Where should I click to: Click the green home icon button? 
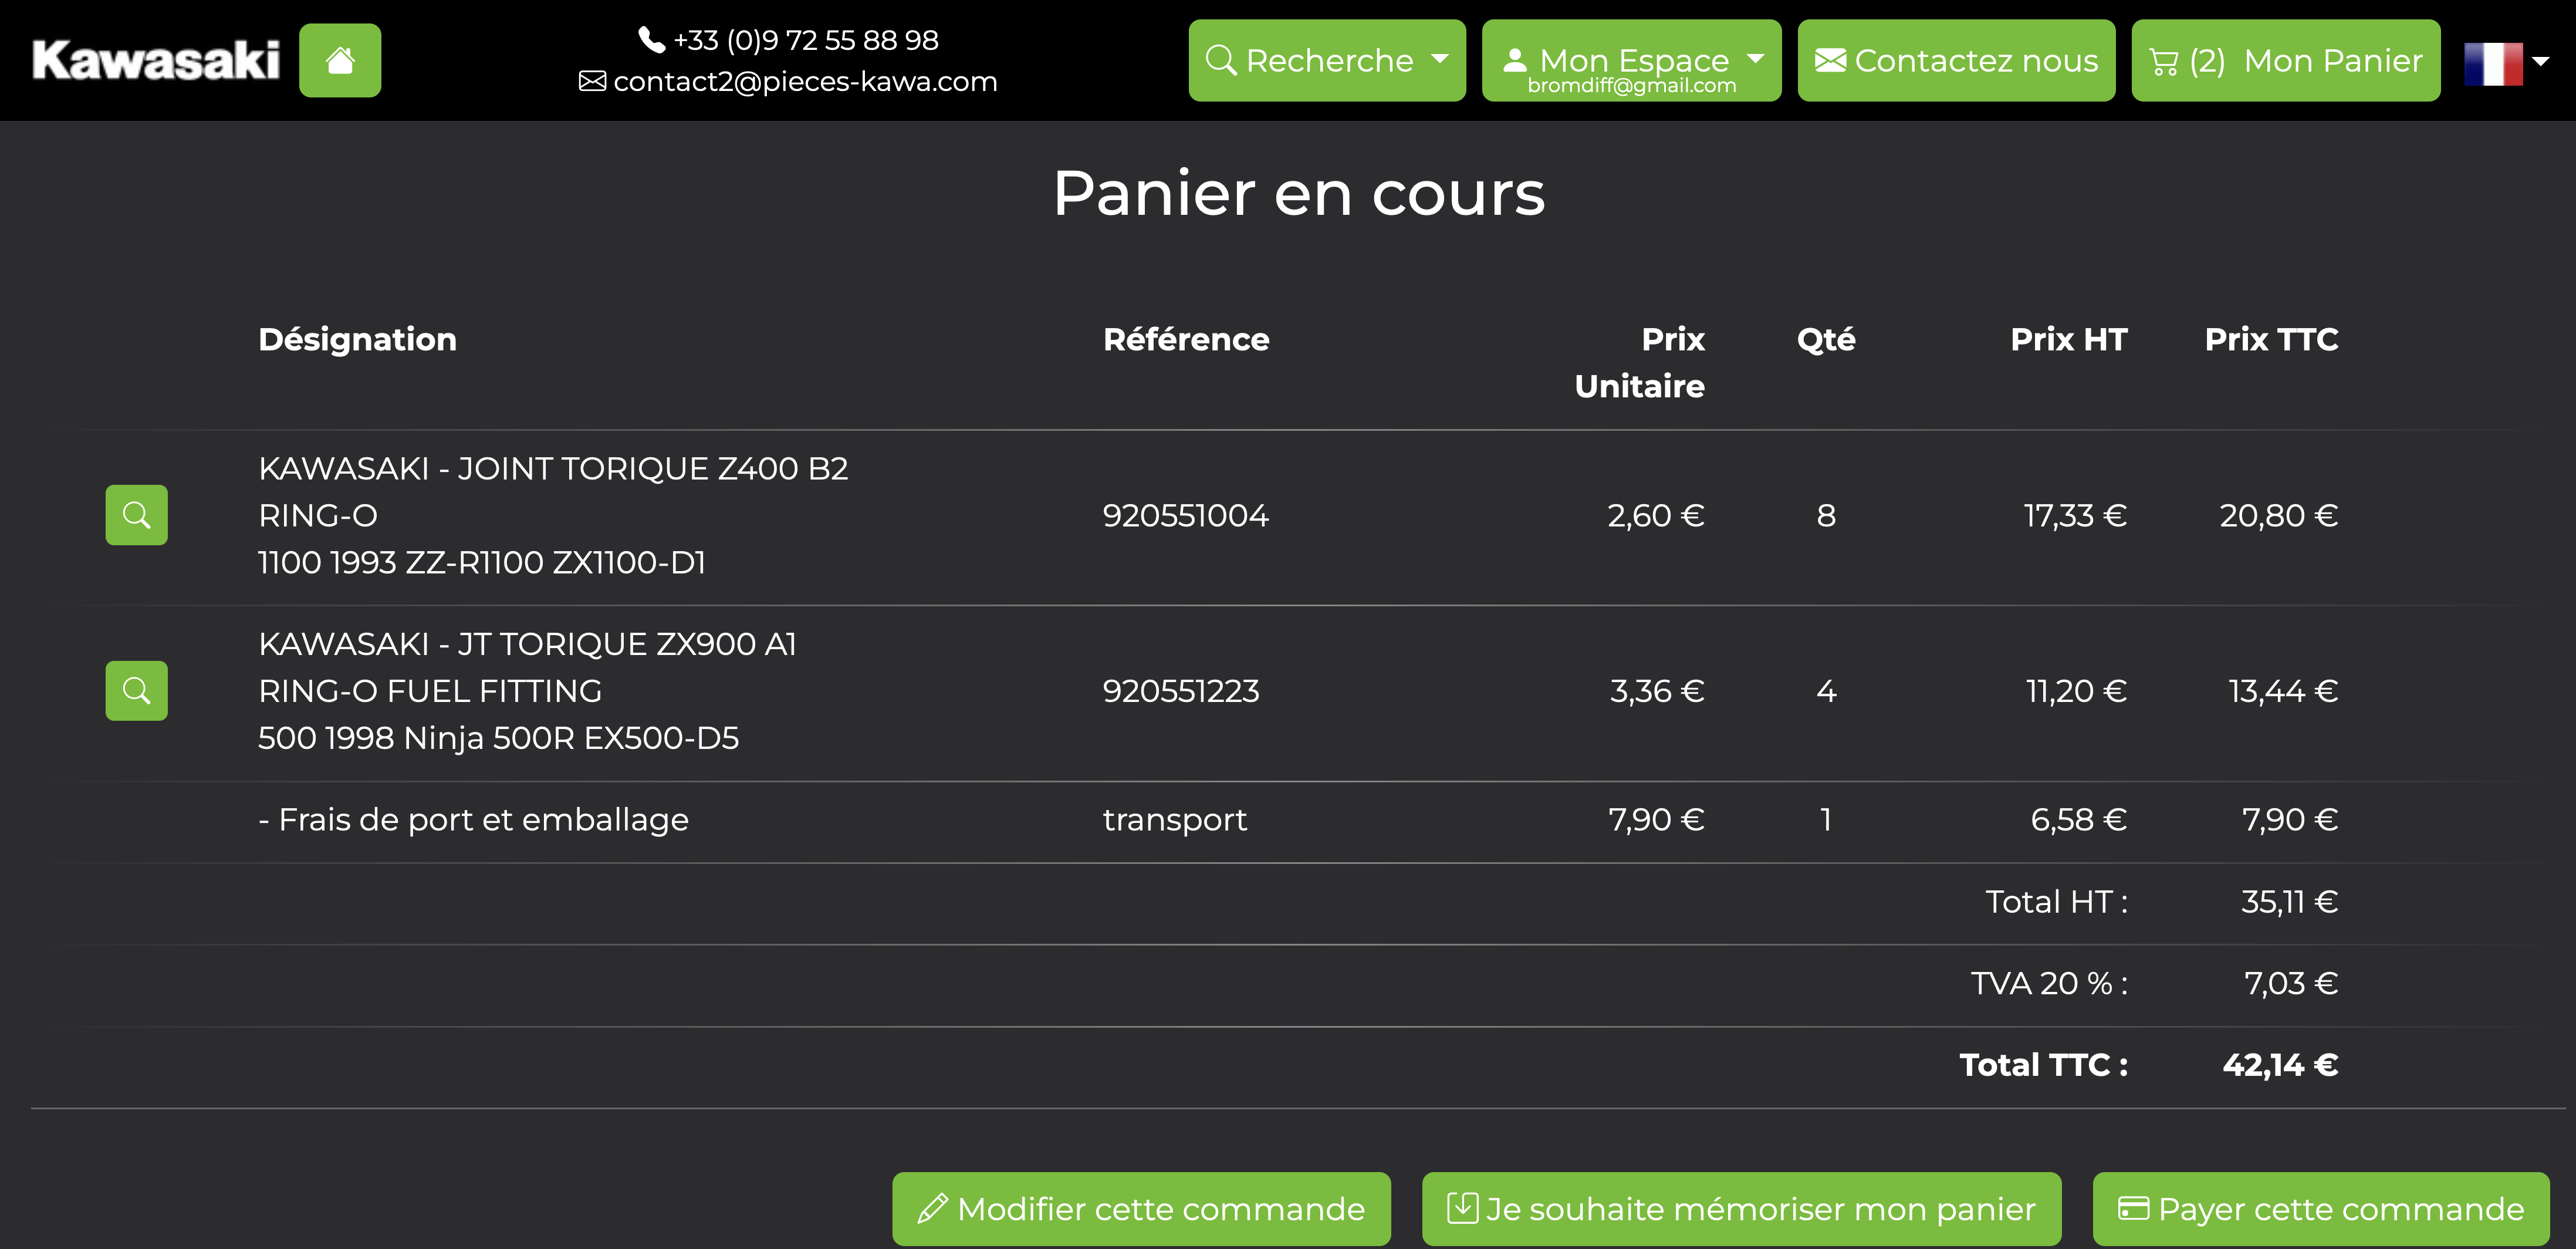339,60
